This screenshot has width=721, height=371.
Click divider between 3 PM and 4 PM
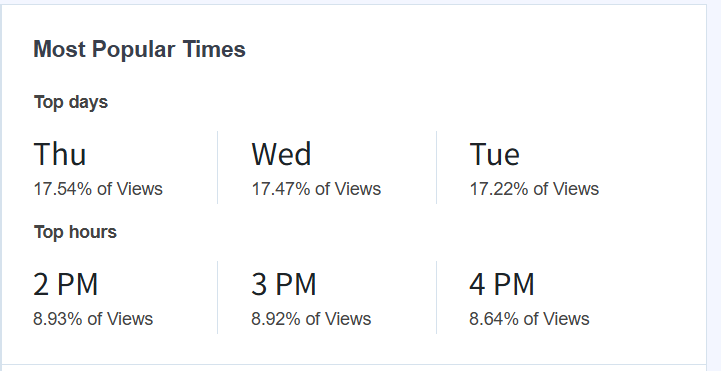pyautogui.click(x=436, y=297)
